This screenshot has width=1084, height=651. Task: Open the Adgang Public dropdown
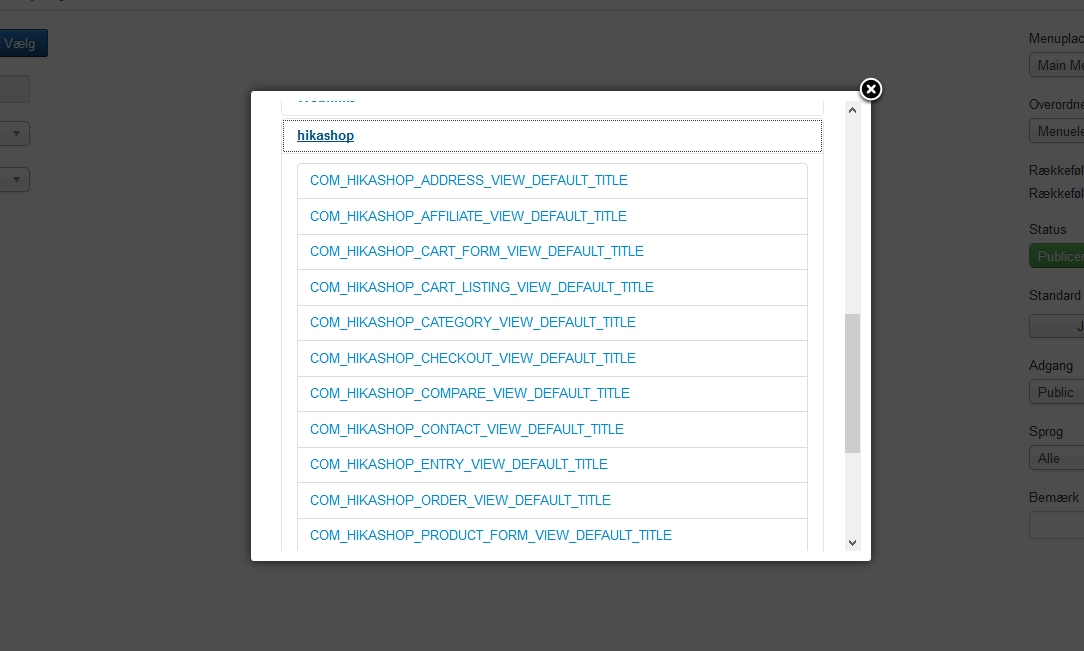(x=1056, y=392)
